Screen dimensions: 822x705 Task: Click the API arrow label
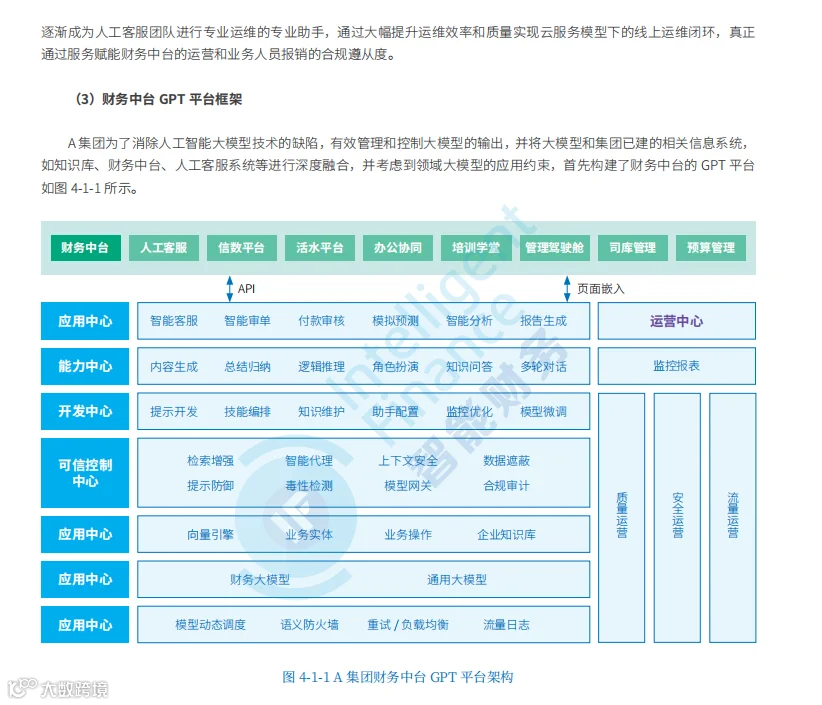246,289
